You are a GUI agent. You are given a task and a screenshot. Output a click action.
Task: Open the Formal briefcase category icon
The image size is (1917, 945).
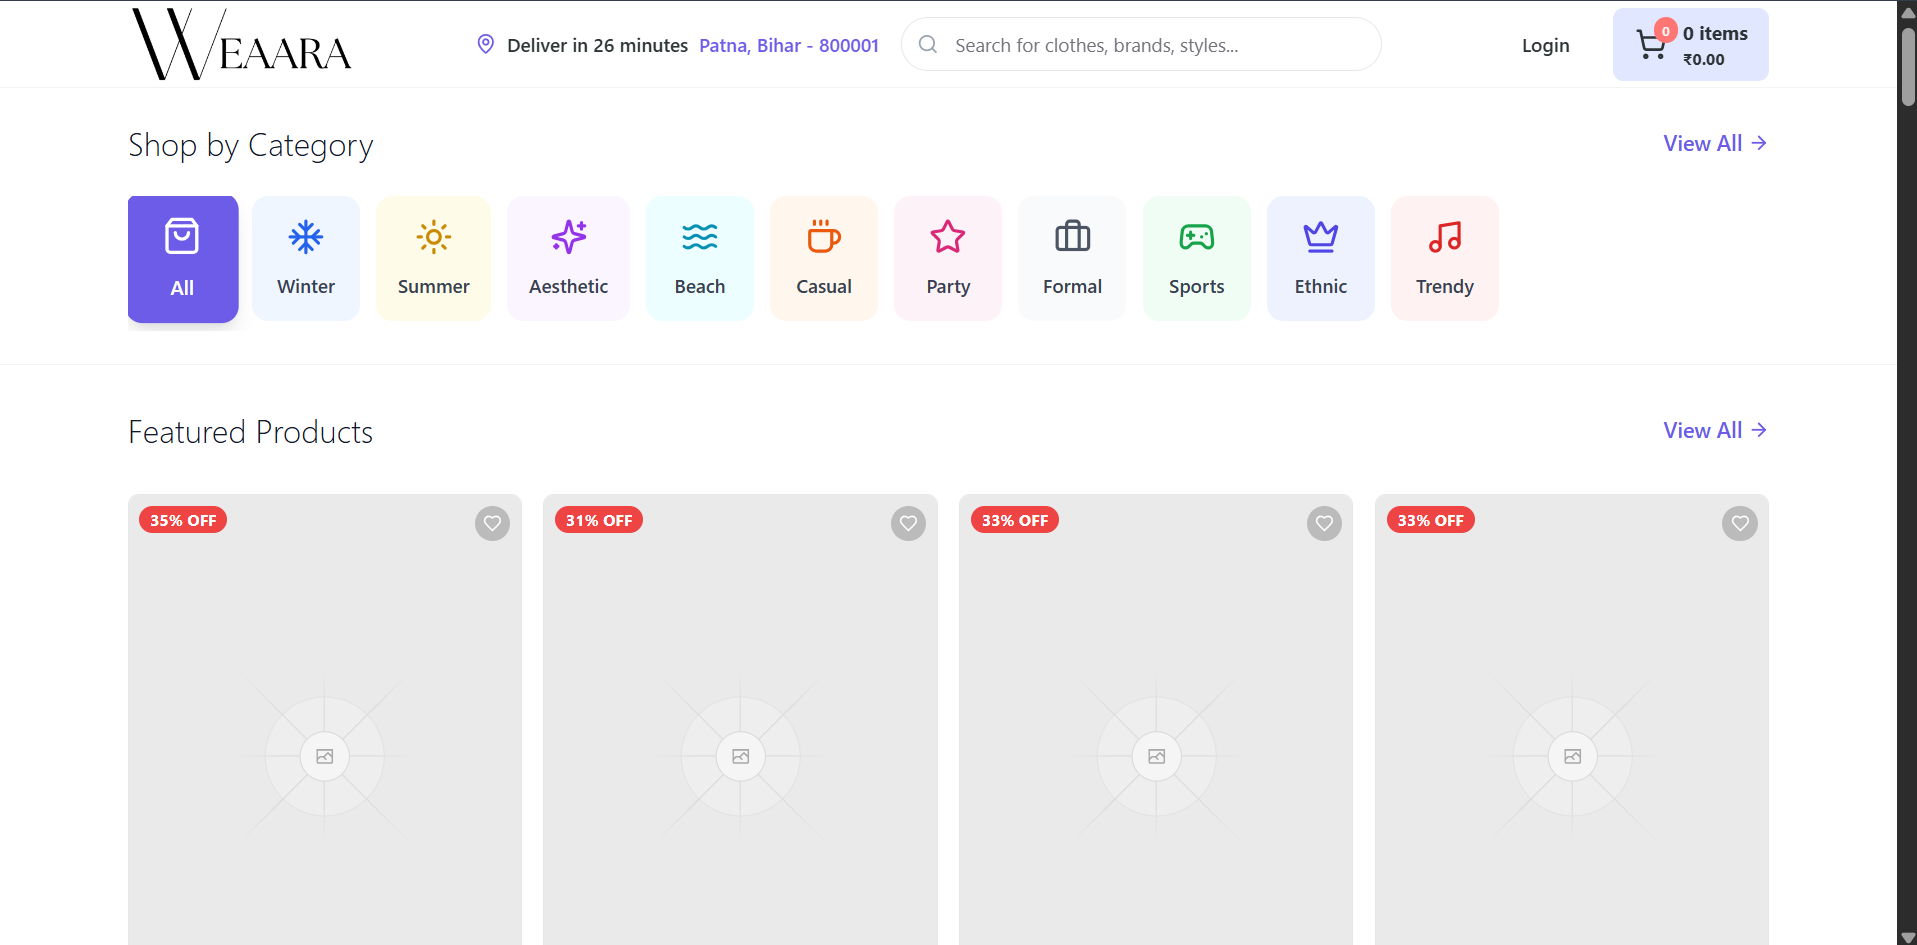click(1071, 237)
